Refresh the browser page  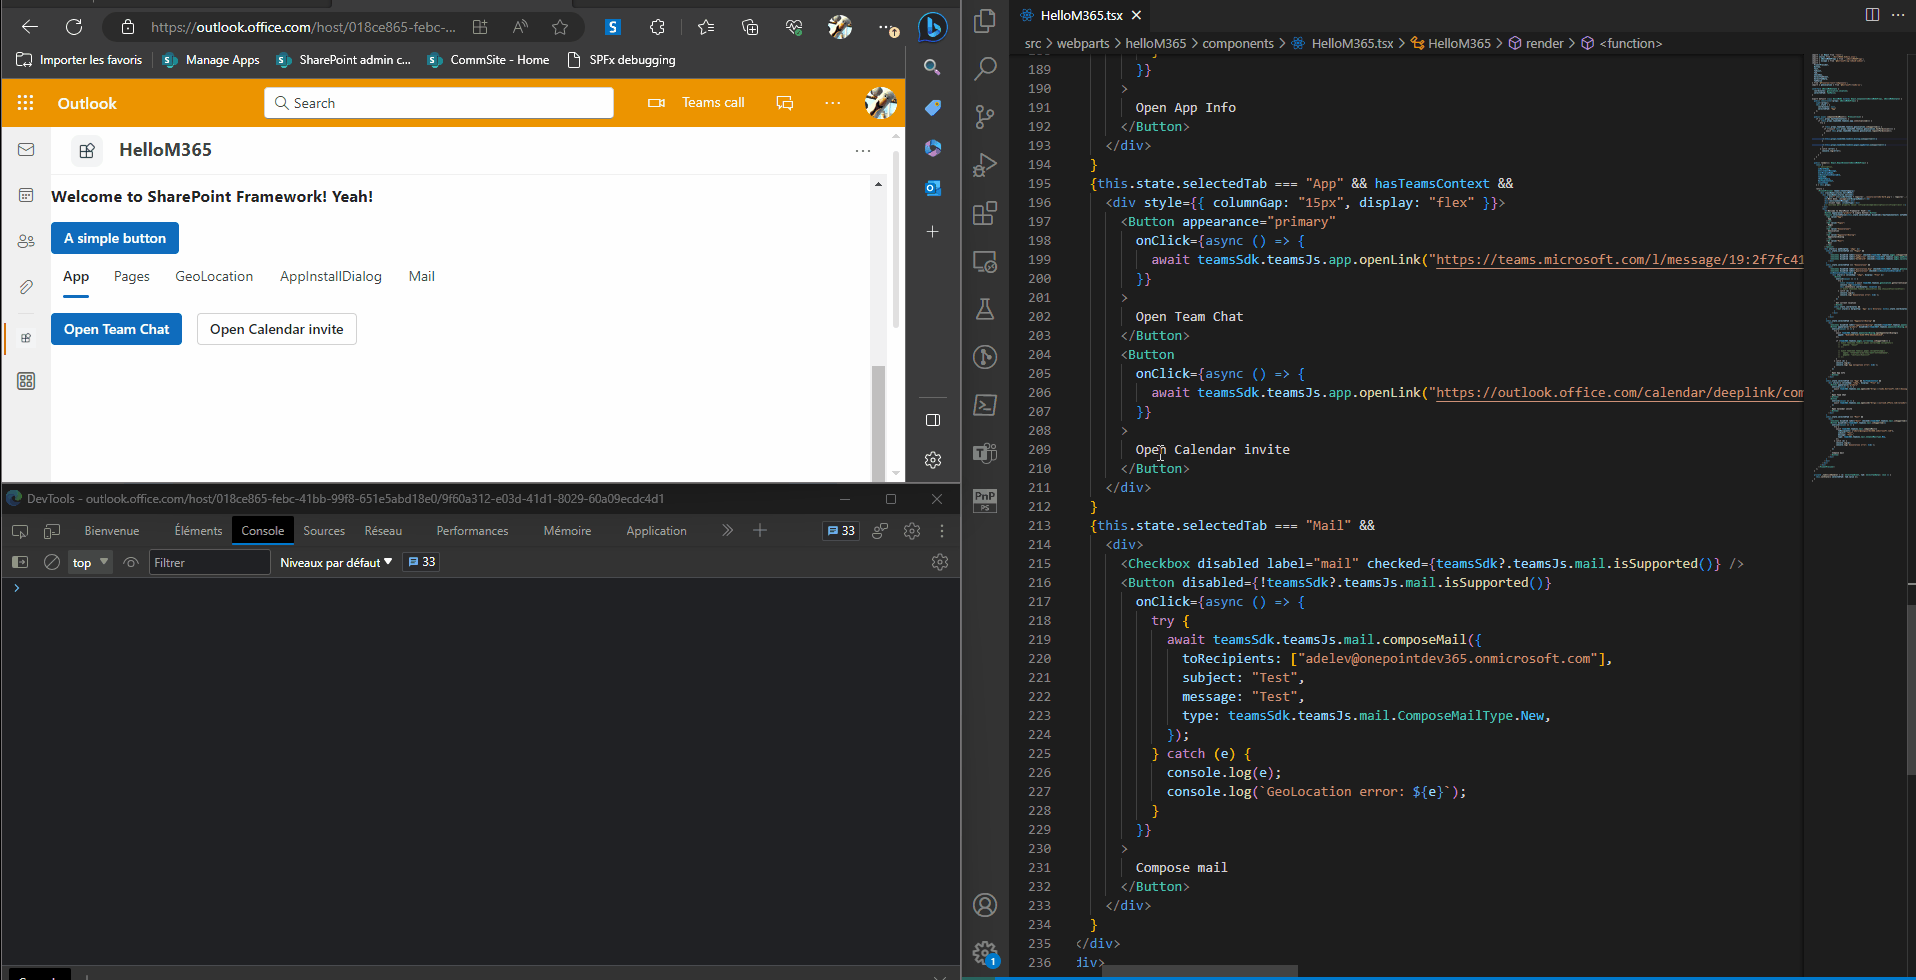74,27
